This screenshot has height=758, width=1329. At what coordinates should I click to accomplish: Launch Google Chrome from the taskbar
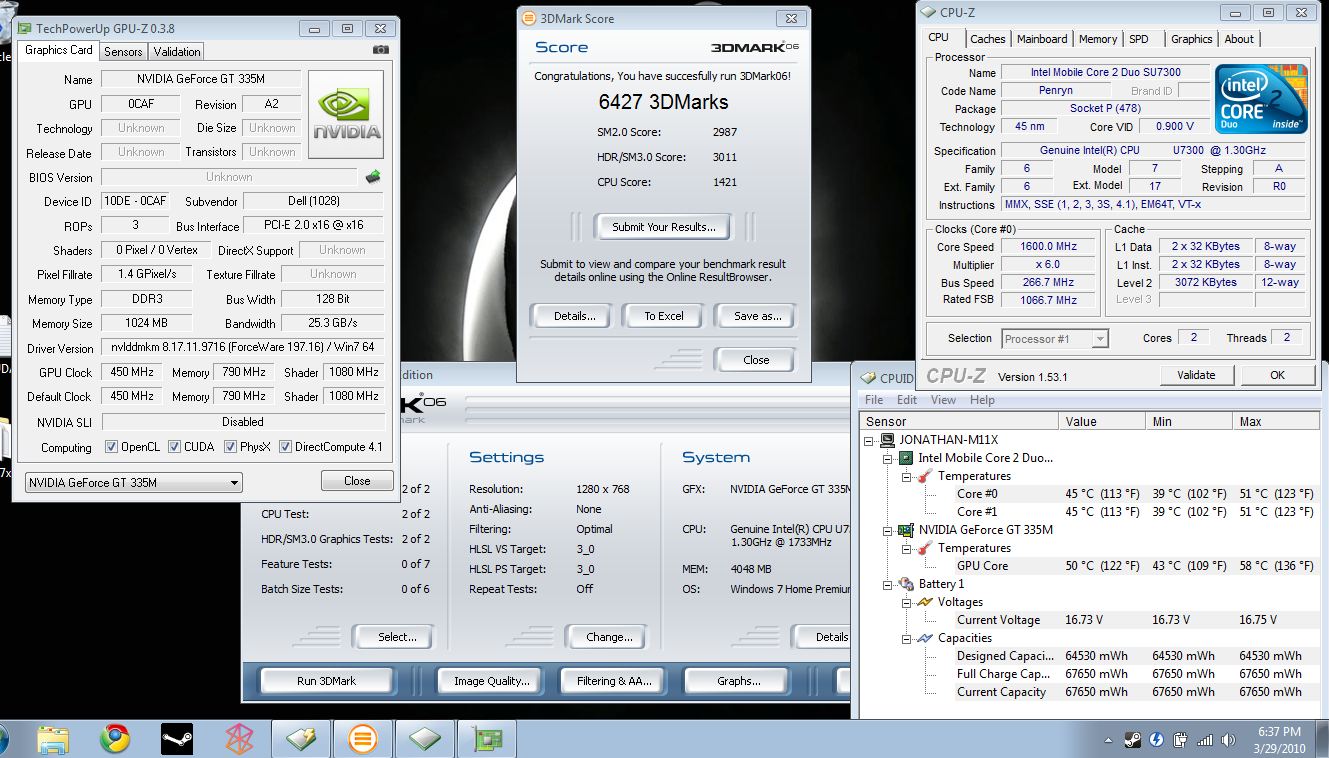[x=115, y=739]
